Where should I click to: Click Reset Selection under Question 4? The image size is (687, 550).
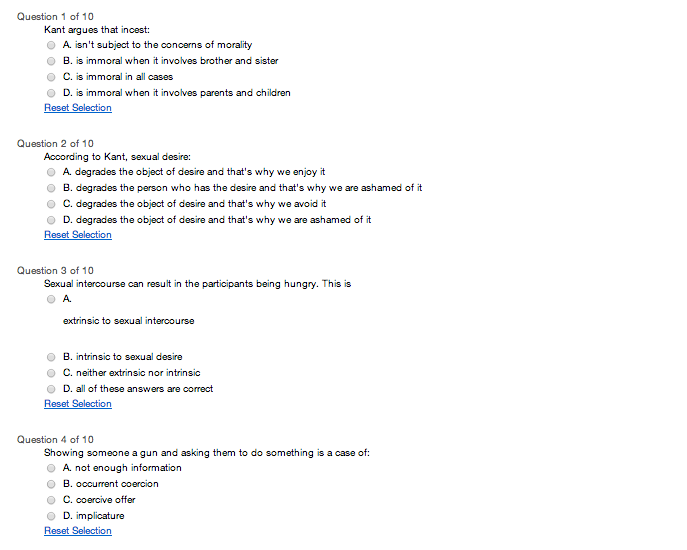(78, 531)
